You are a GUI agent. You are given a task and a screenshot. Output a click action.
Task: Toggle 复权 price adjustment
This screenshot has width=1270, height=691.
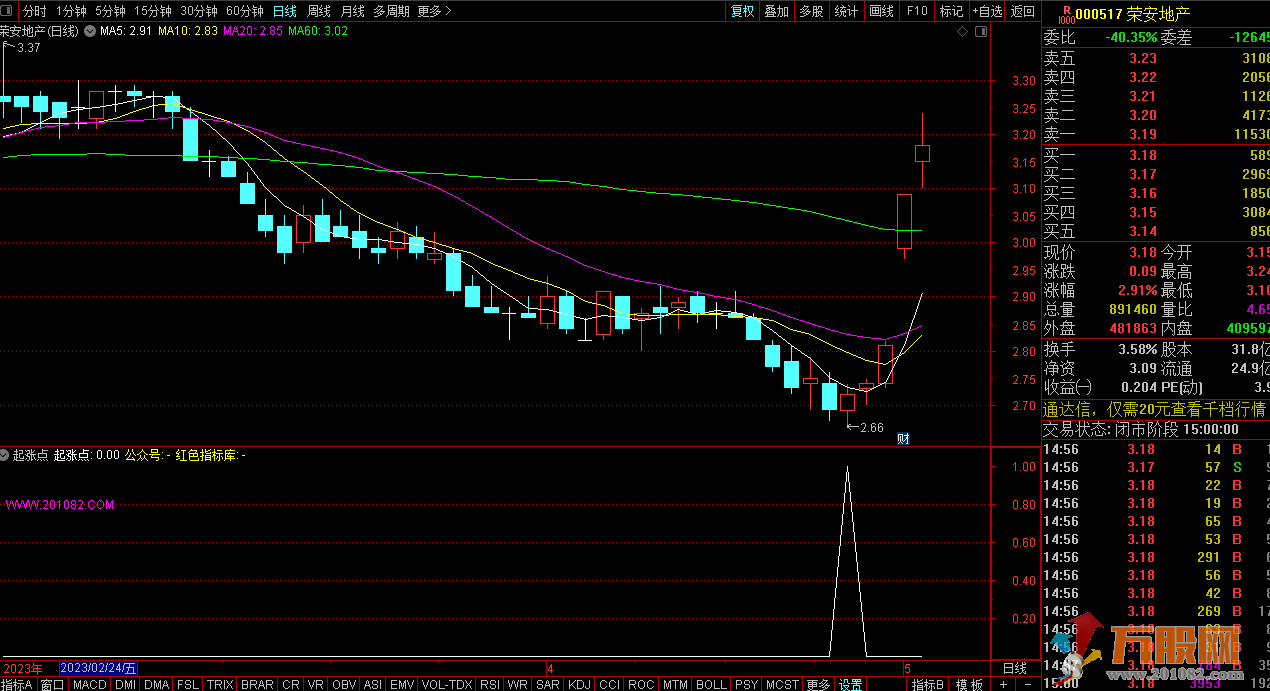742,11
